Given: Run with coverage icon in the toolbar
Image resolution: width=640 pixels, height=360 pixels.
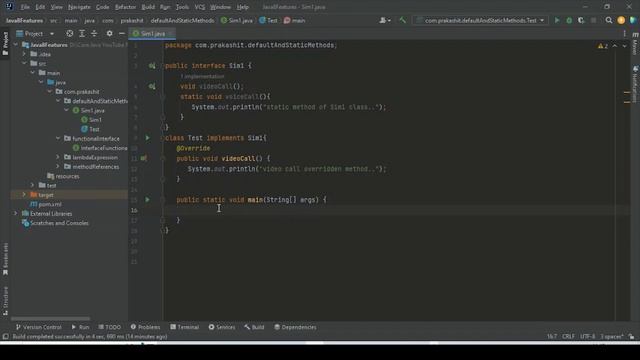Looking at the screenshot, I should (581, 20).
